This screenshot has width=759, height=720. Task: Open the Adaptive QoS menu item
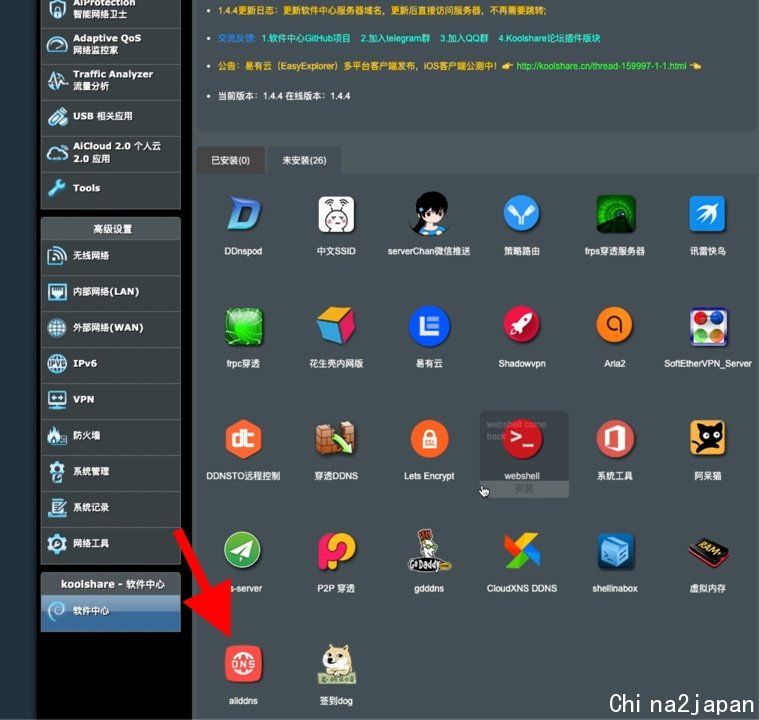[x=111, y=44]
